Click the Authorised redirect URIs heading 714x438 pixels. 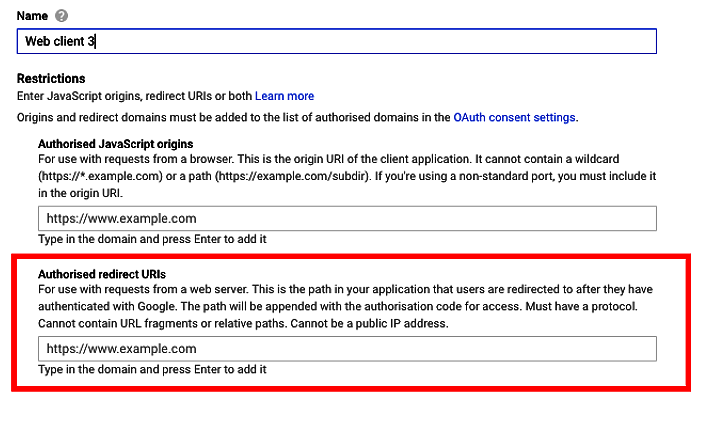(x=102, y=274)
